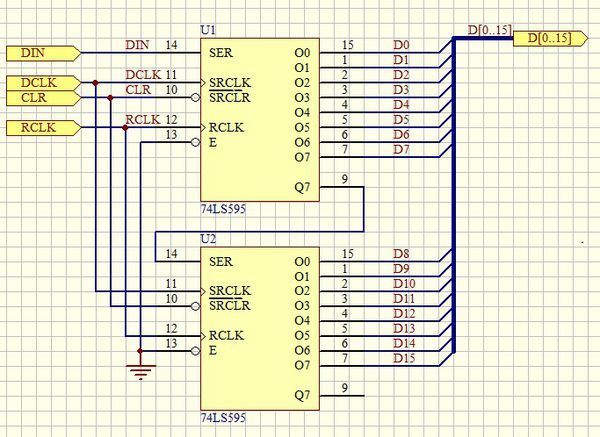
Task: Select the D7 net label
Action: point(400,150)
